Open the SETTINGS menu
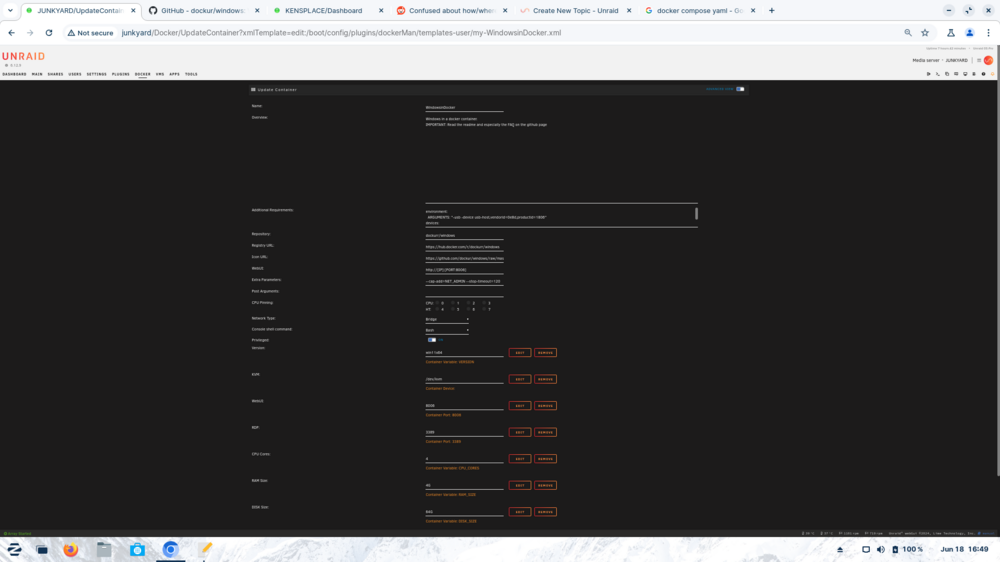The width and height of the screenshot is (1000, 562). [96, 74]
